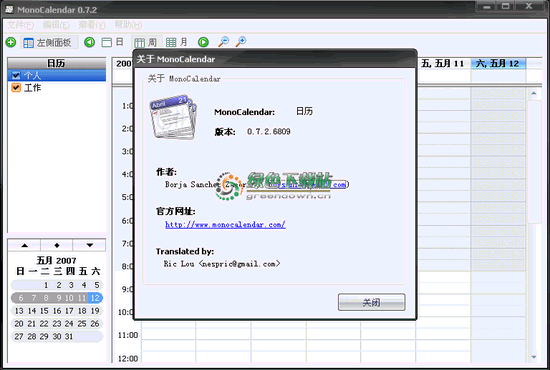
Task: Click the down arrow in mini calendar navigation
Action: (x=89, y=245)
